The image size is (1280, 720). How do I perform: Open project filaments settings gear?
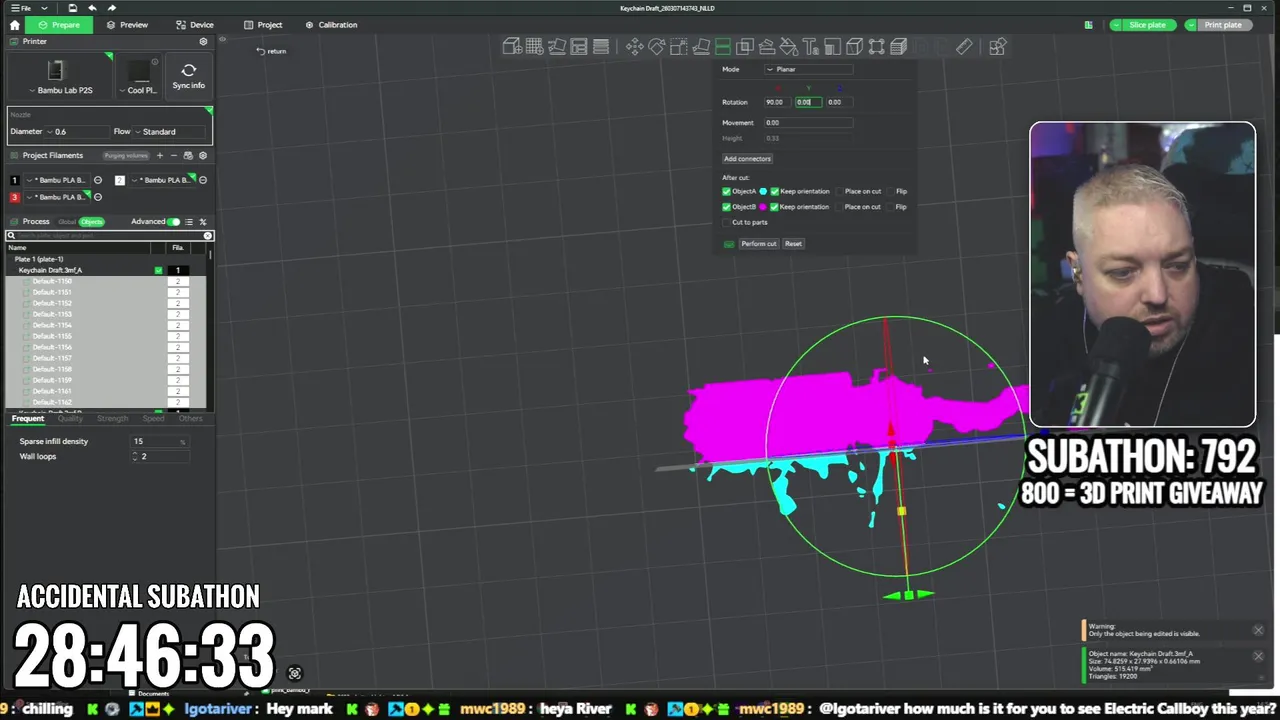coord(203,155)
